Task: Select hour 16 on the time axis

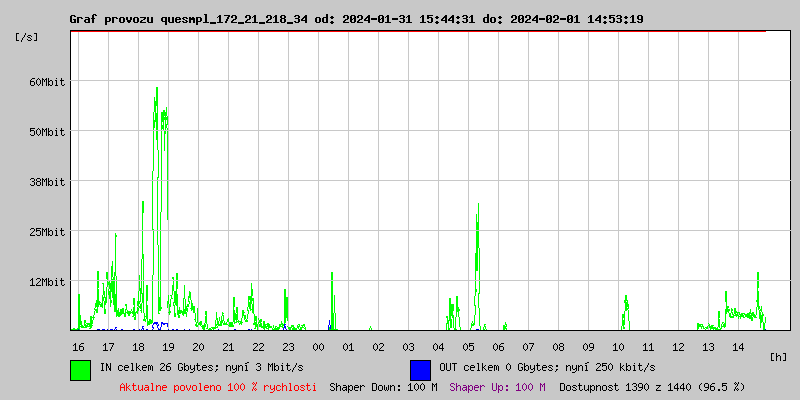Action: pos(78,346)
